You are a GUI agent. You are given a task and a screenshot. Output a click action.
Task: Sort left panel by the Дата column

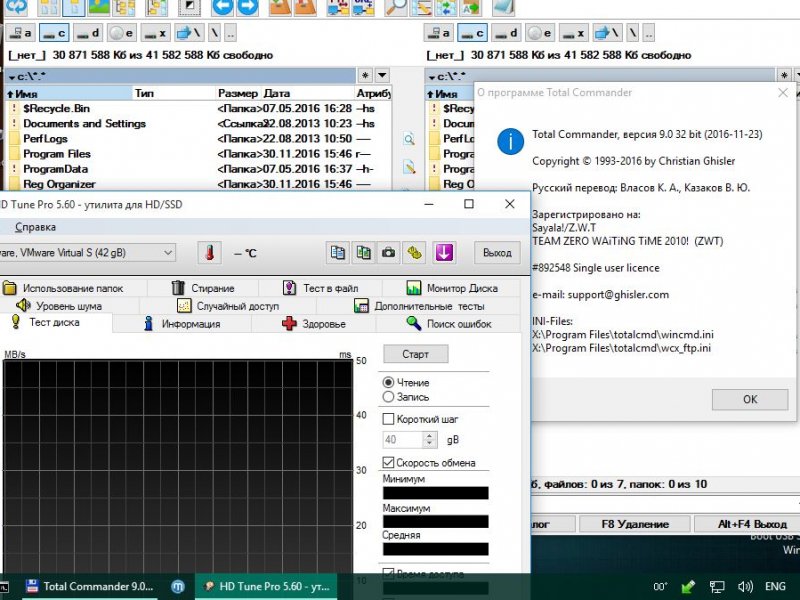(308, 93)
